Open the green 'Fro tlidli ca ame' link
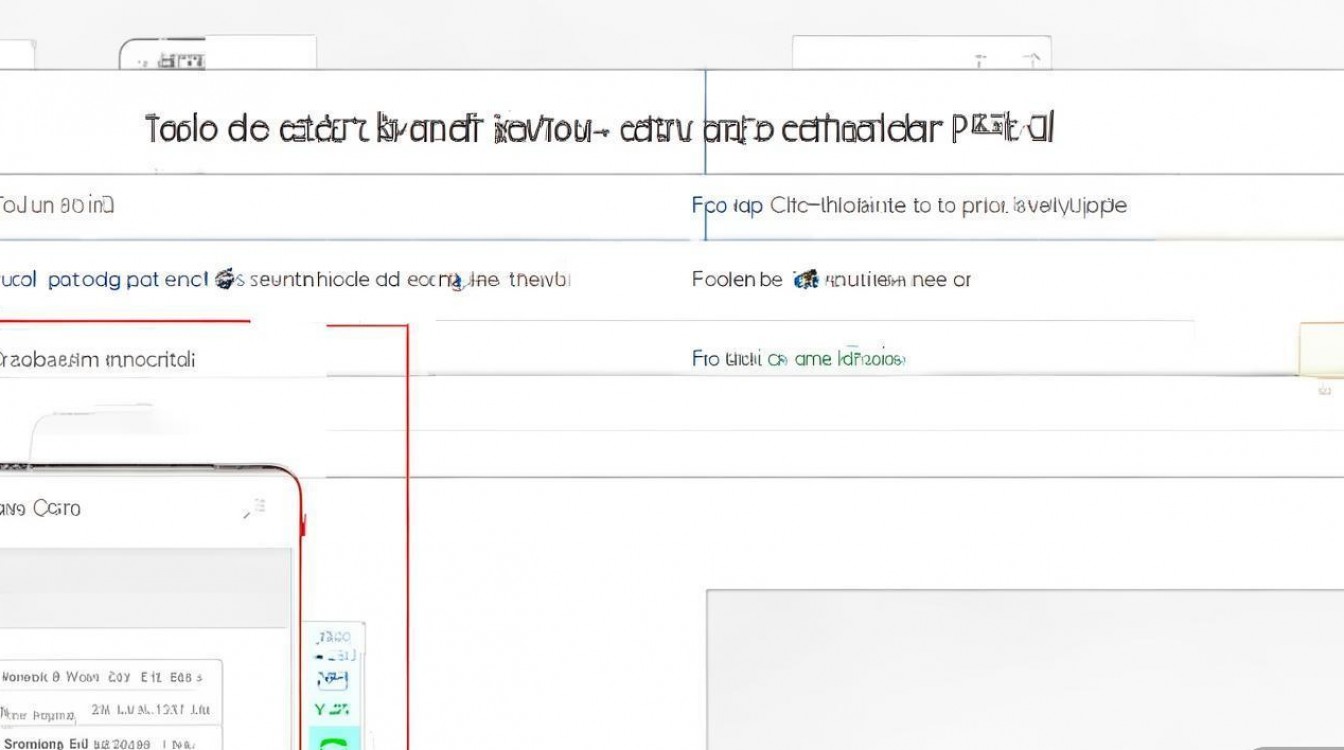 pos(798,358)
